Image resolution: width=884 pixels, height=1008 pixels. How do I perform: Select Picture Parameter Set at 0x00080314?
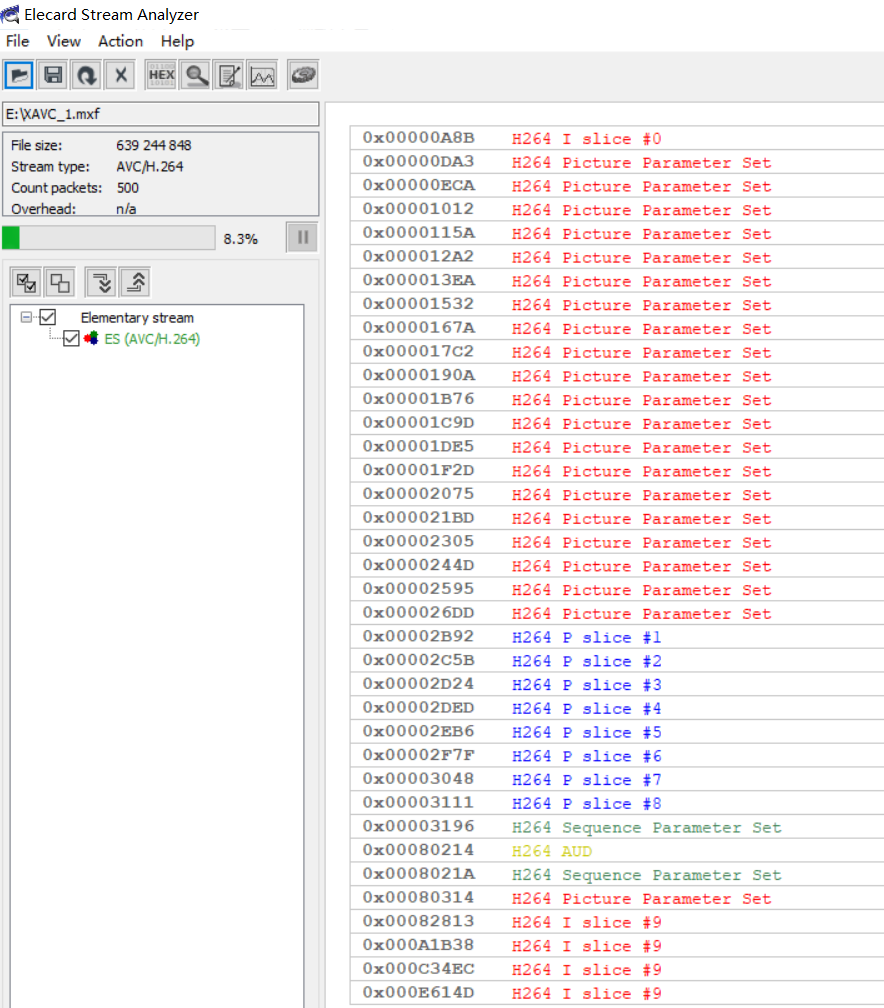click(x=617, y=899)
